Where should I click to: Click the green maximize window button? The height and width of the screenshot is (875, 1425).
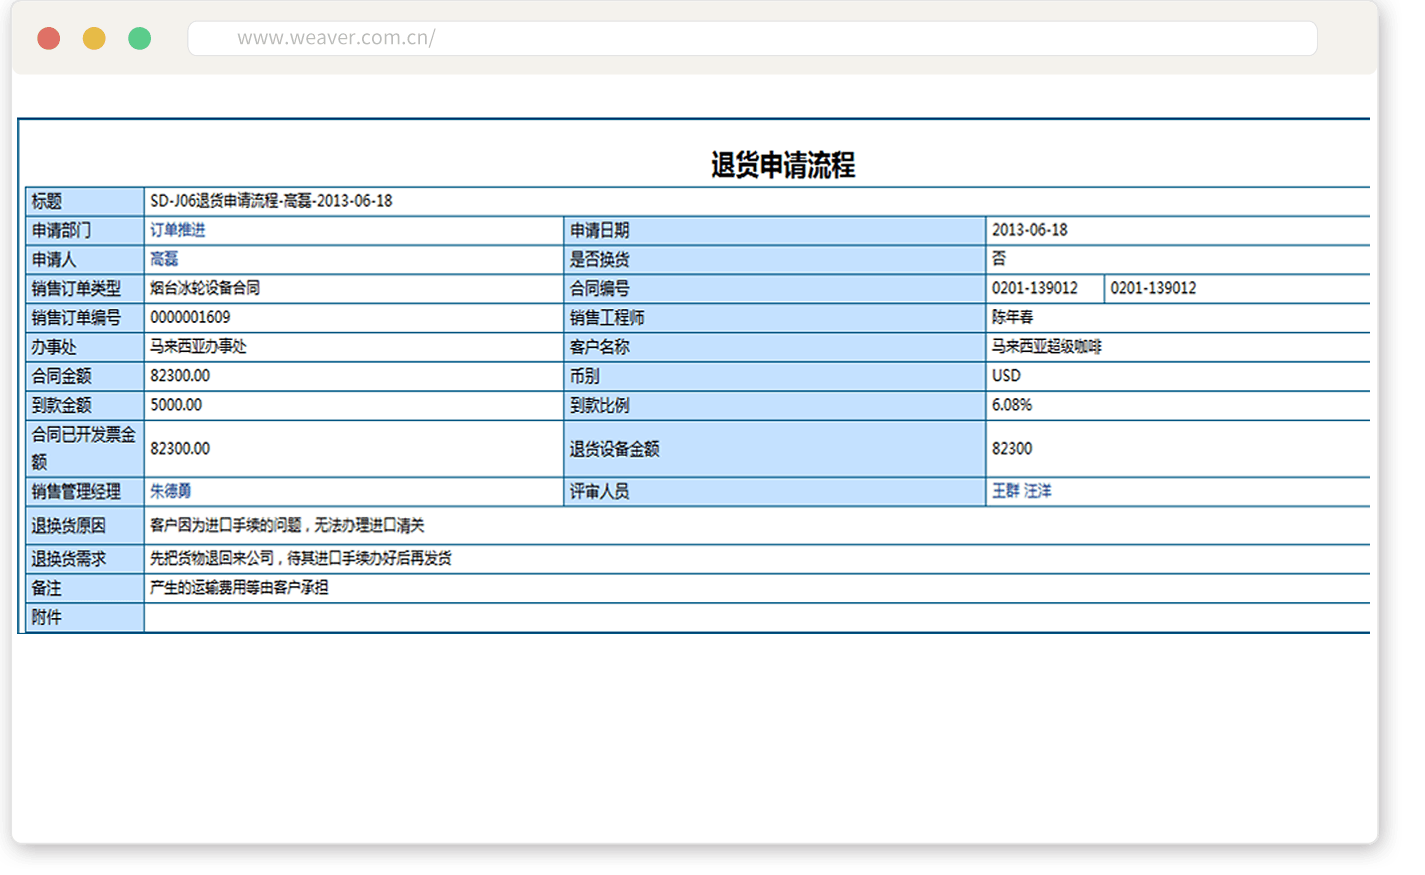point(140,39)
